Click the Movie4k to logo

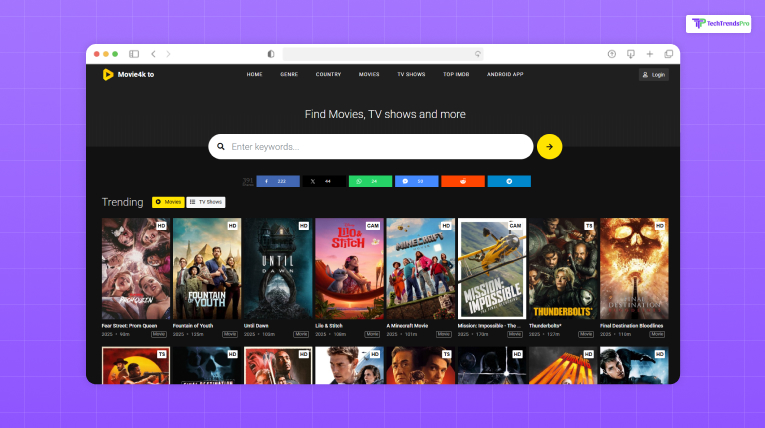(128, 75)
